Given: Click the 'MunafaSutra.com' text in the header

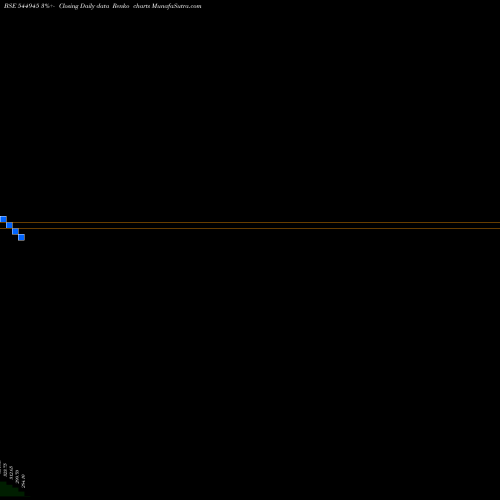Looking at the screenshot, I should point(176,6).
